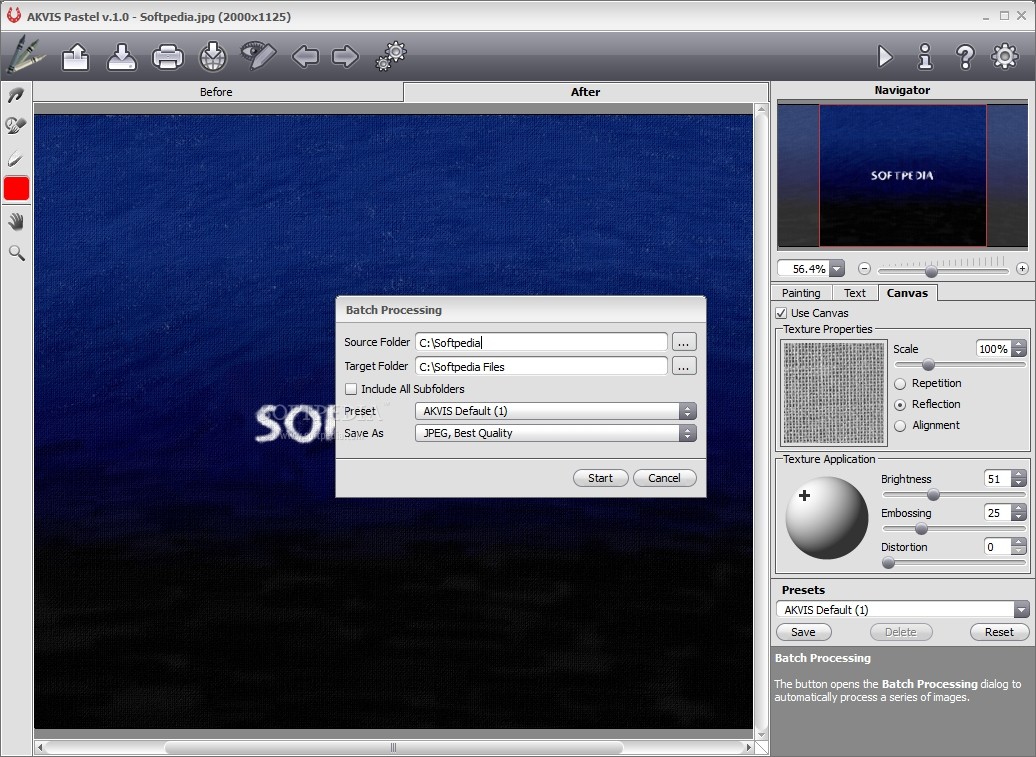This screenshot has width=1036, height=757.
Task: Check Include All Subfolders
Action: click(351, 389)
